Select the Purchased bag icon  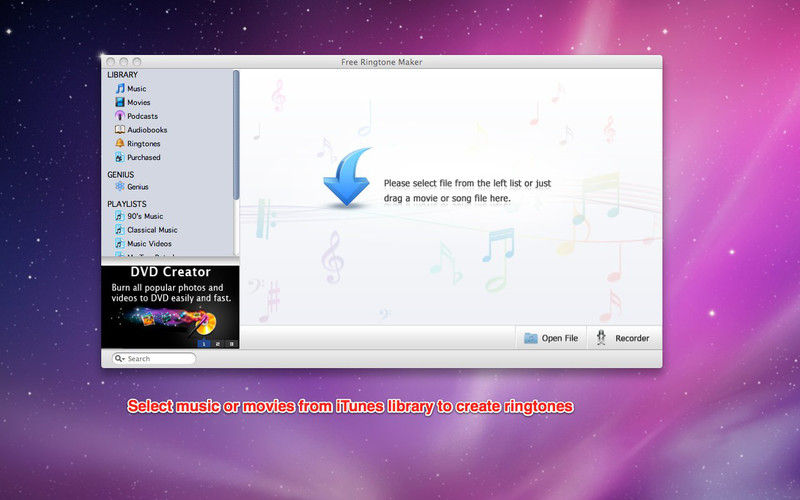[120, 158]
